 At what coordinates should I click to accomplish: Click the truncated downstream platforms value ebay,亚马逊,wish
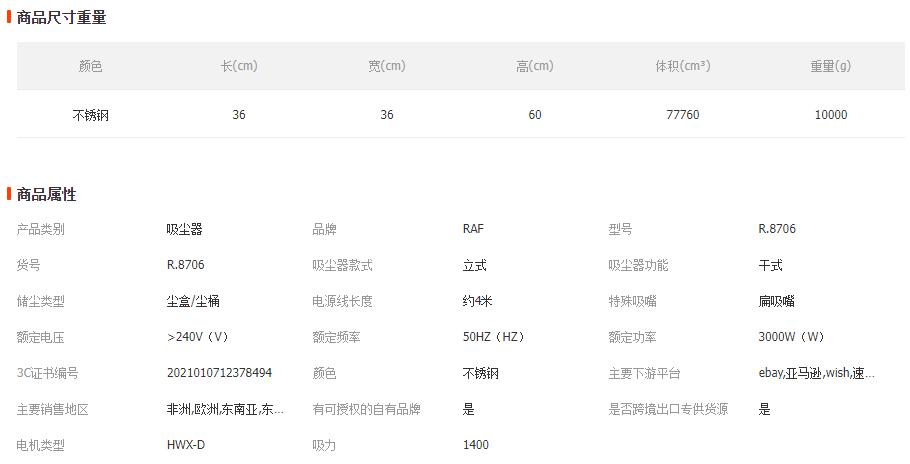(816, 373)
